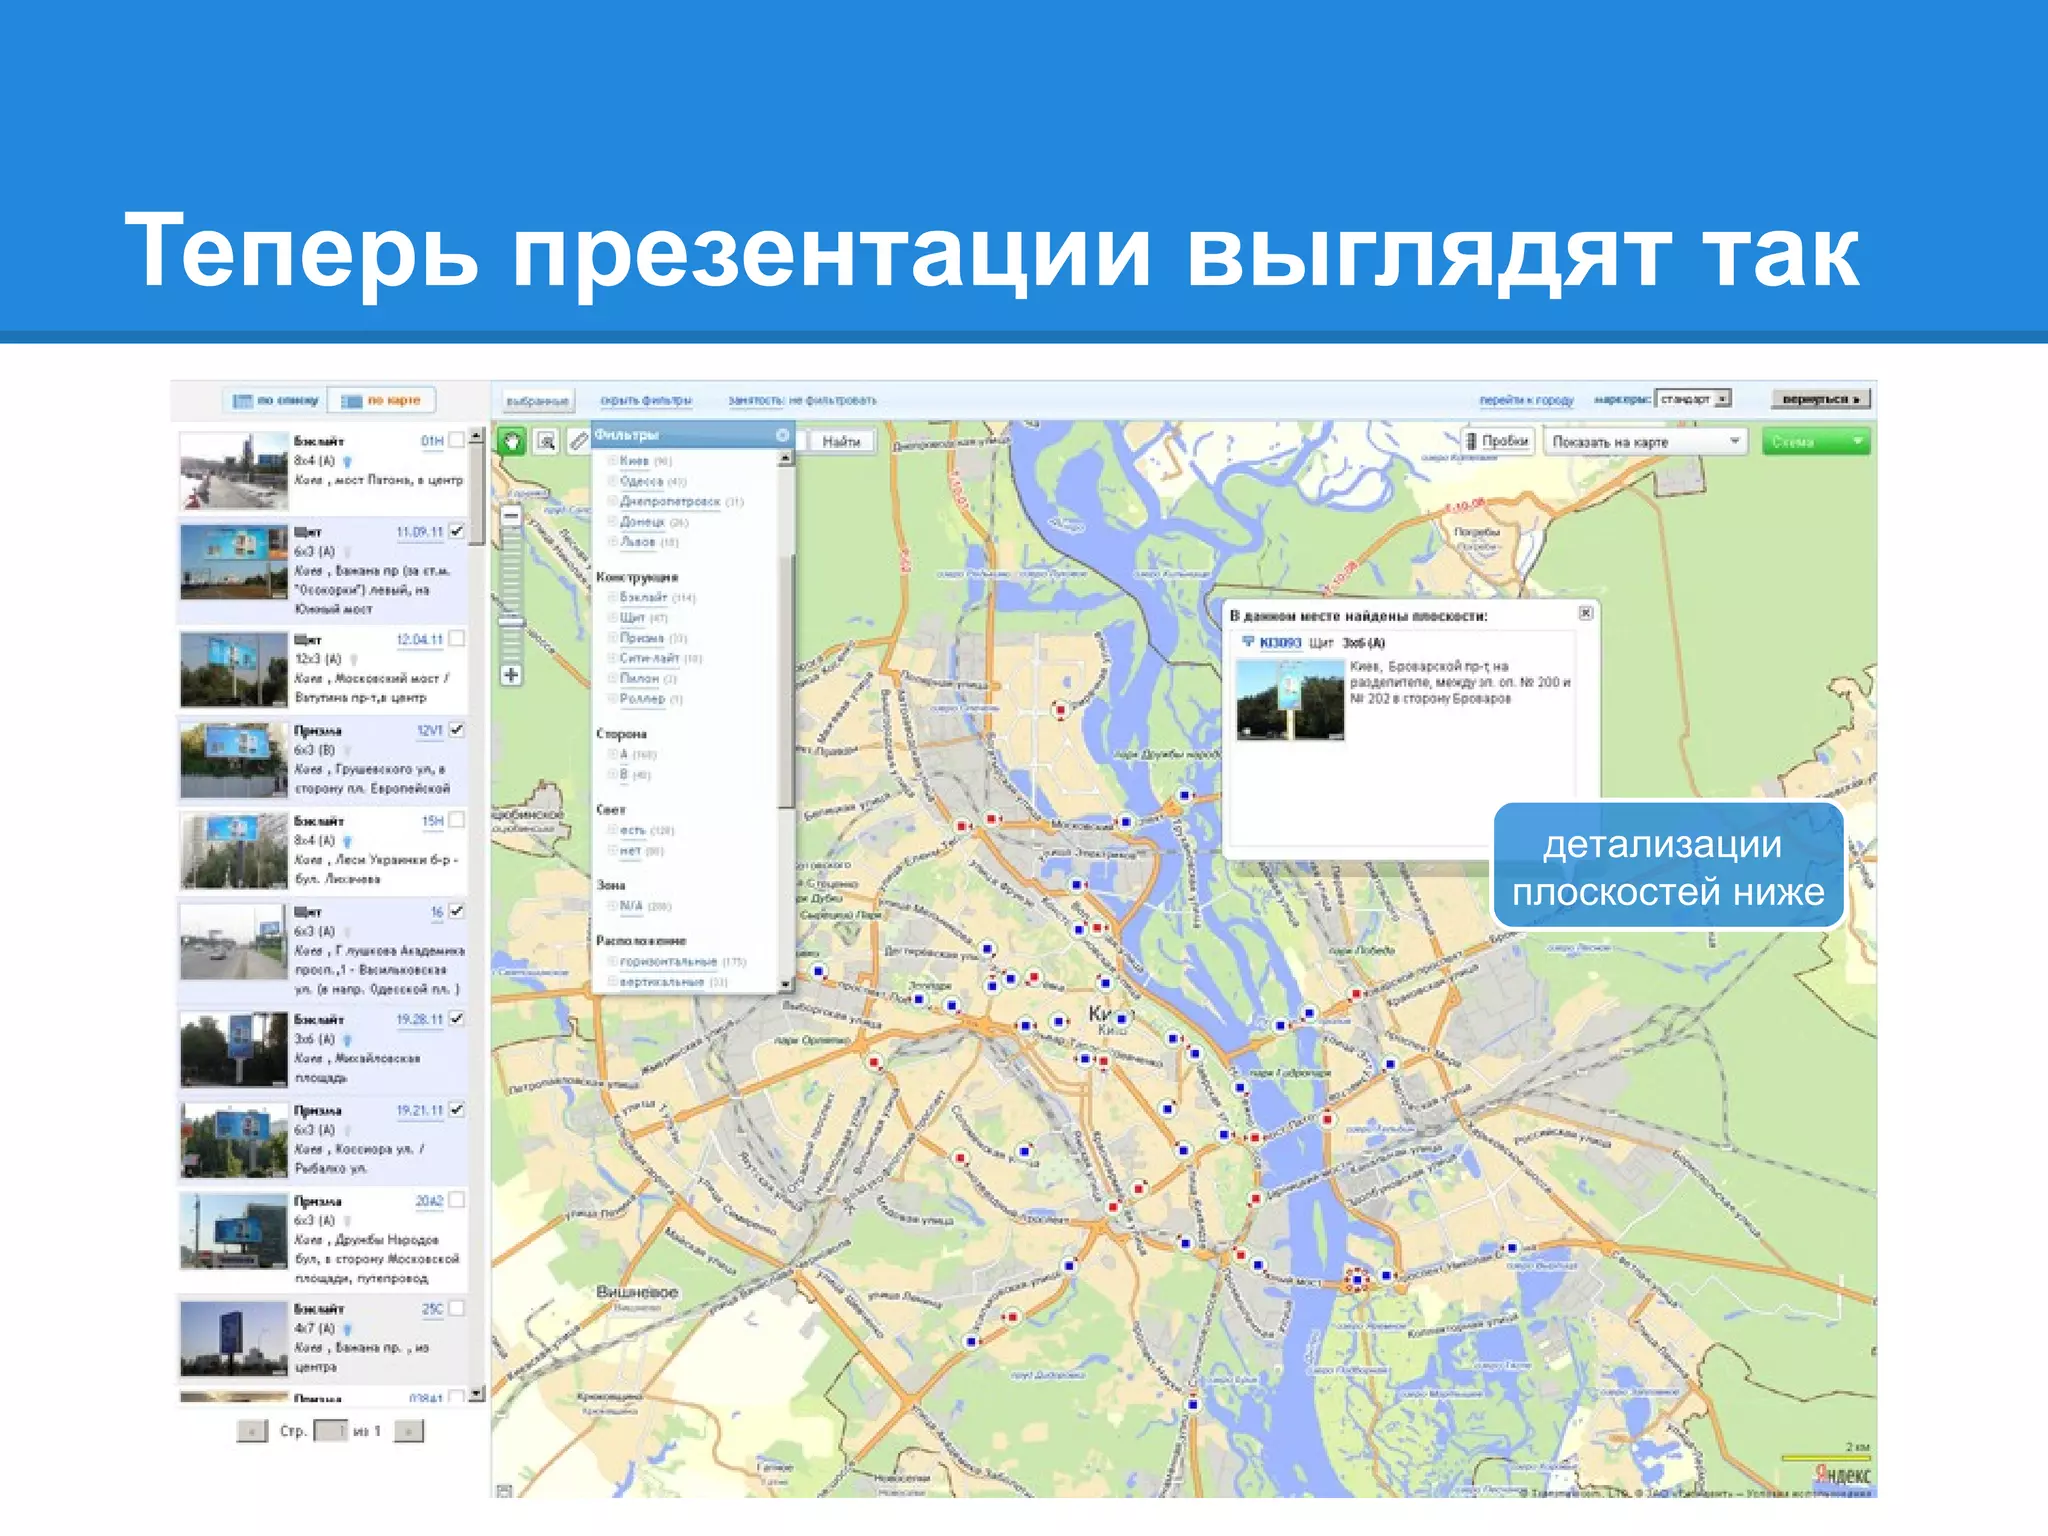The width and height of the screenshot is (2048, 1536).
Task: Check the 01H Бэклайт row checkbox
Action: coord(456,440)
